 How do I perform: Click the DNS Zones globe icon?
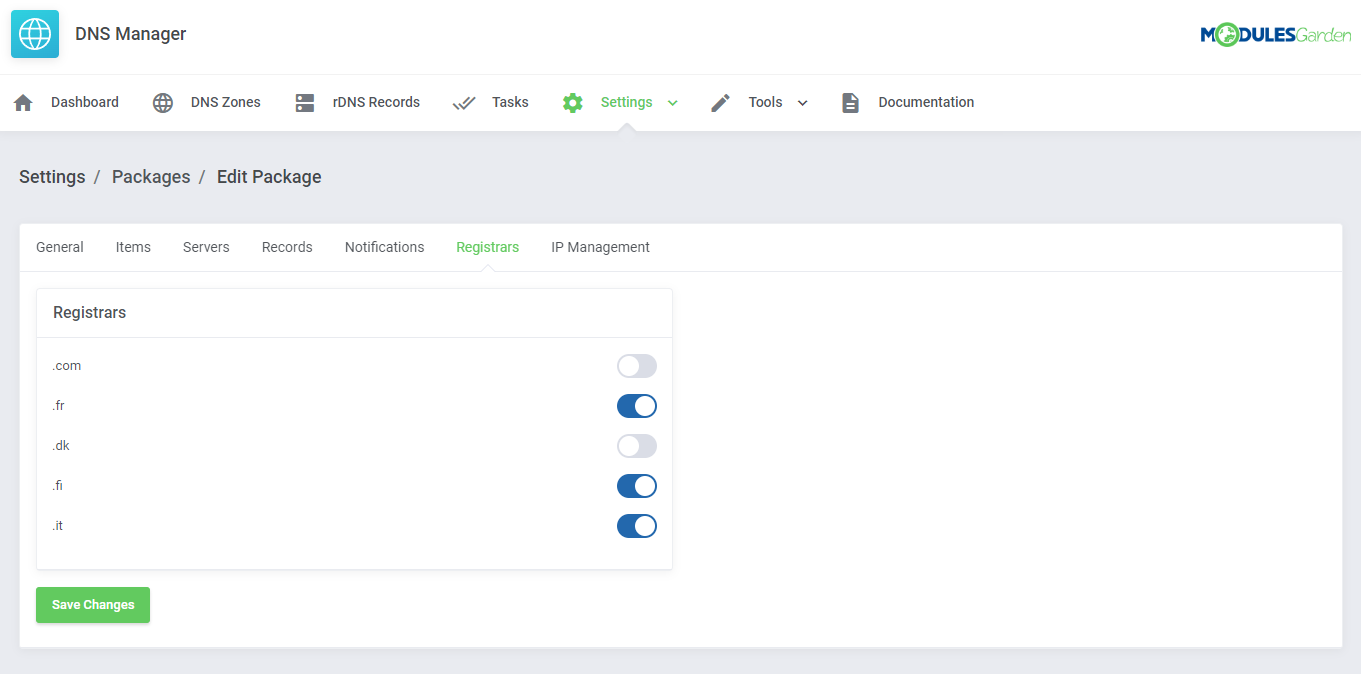point(162,102)
